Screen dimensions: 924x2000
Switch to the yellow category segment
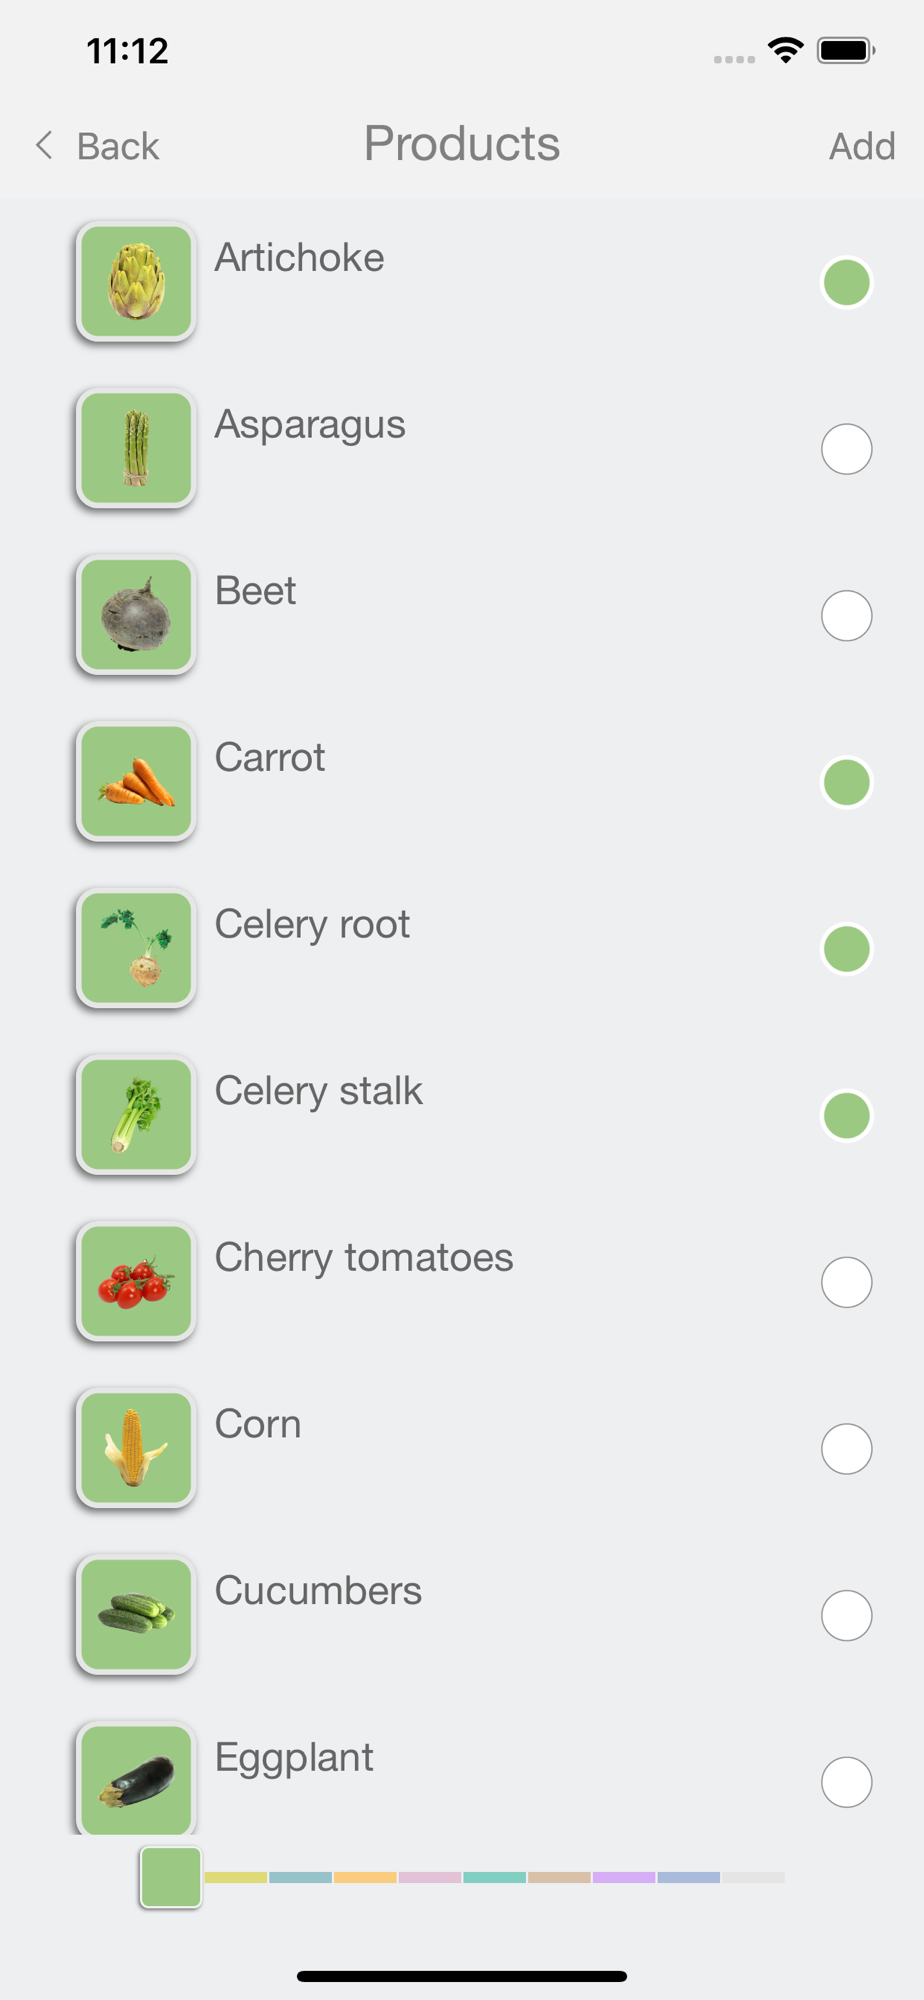(236, 1878)
